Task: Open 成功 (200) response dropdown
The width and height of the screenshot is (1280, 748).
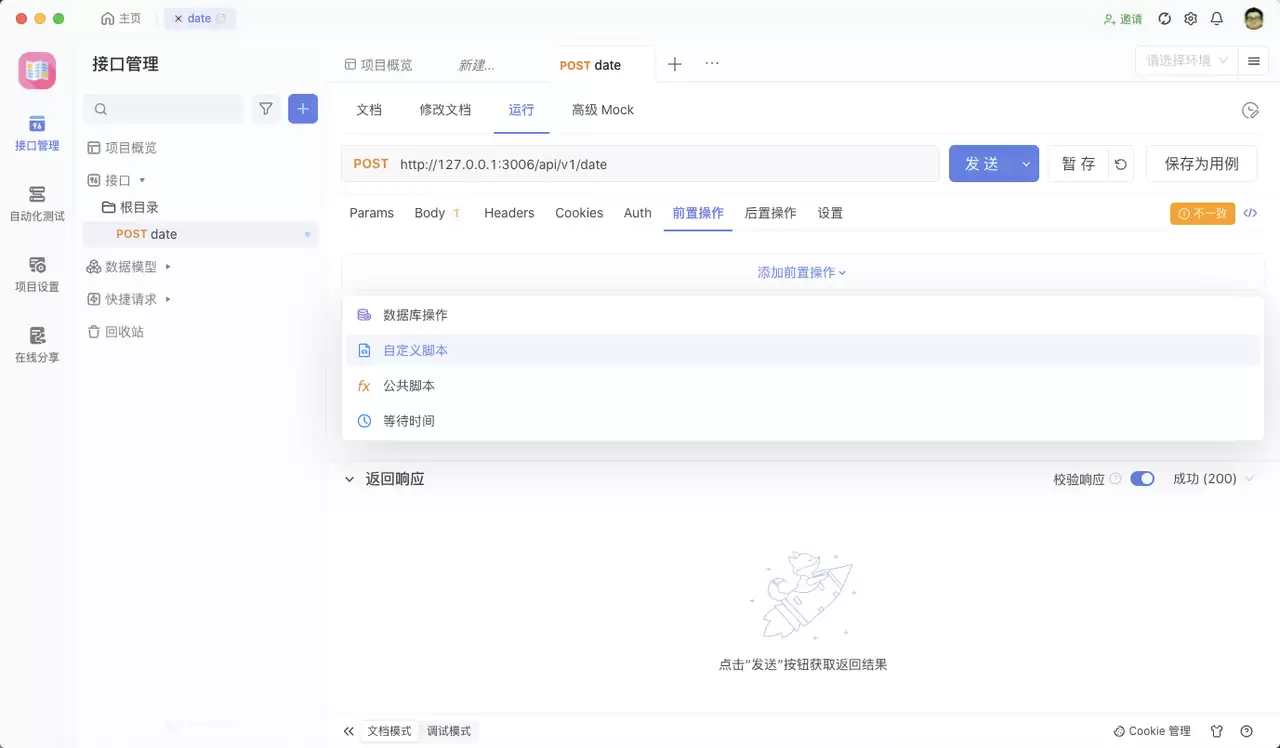Action: pos(1213,479)
